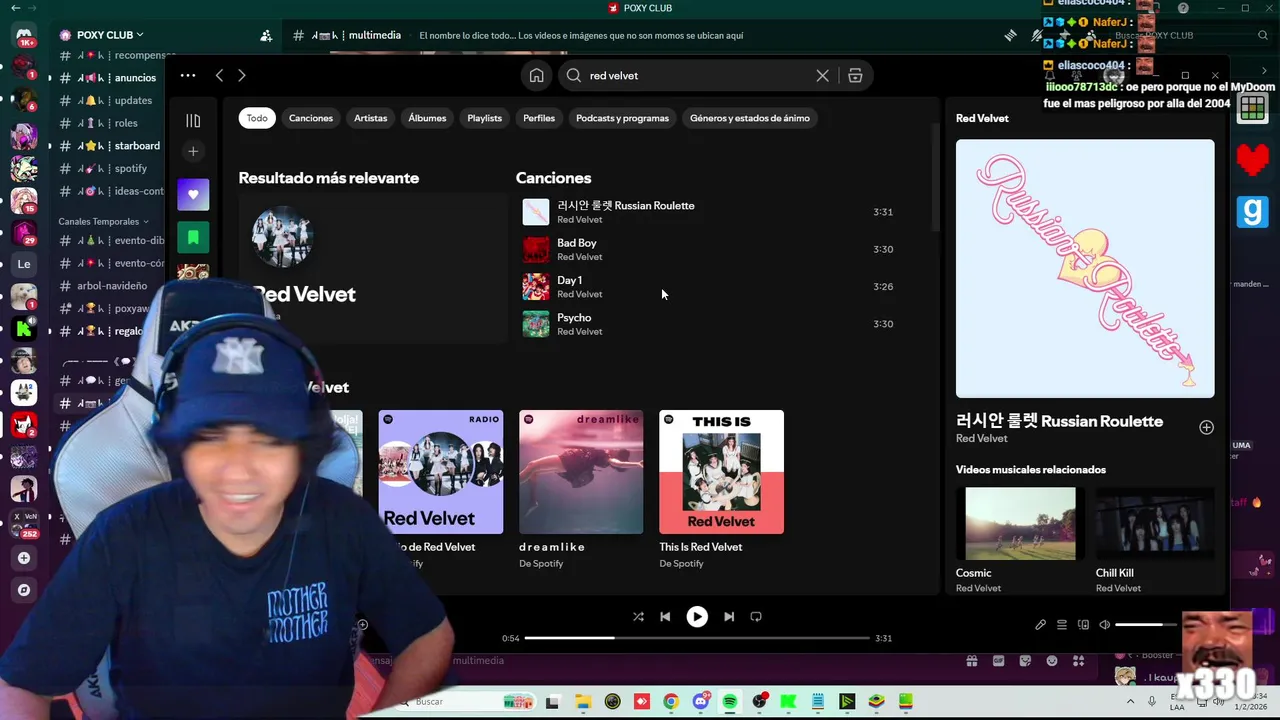The width and height of the screenshot is (1280, 720).
Task: Play the song 'Psycho'
Action: [707, 324]
